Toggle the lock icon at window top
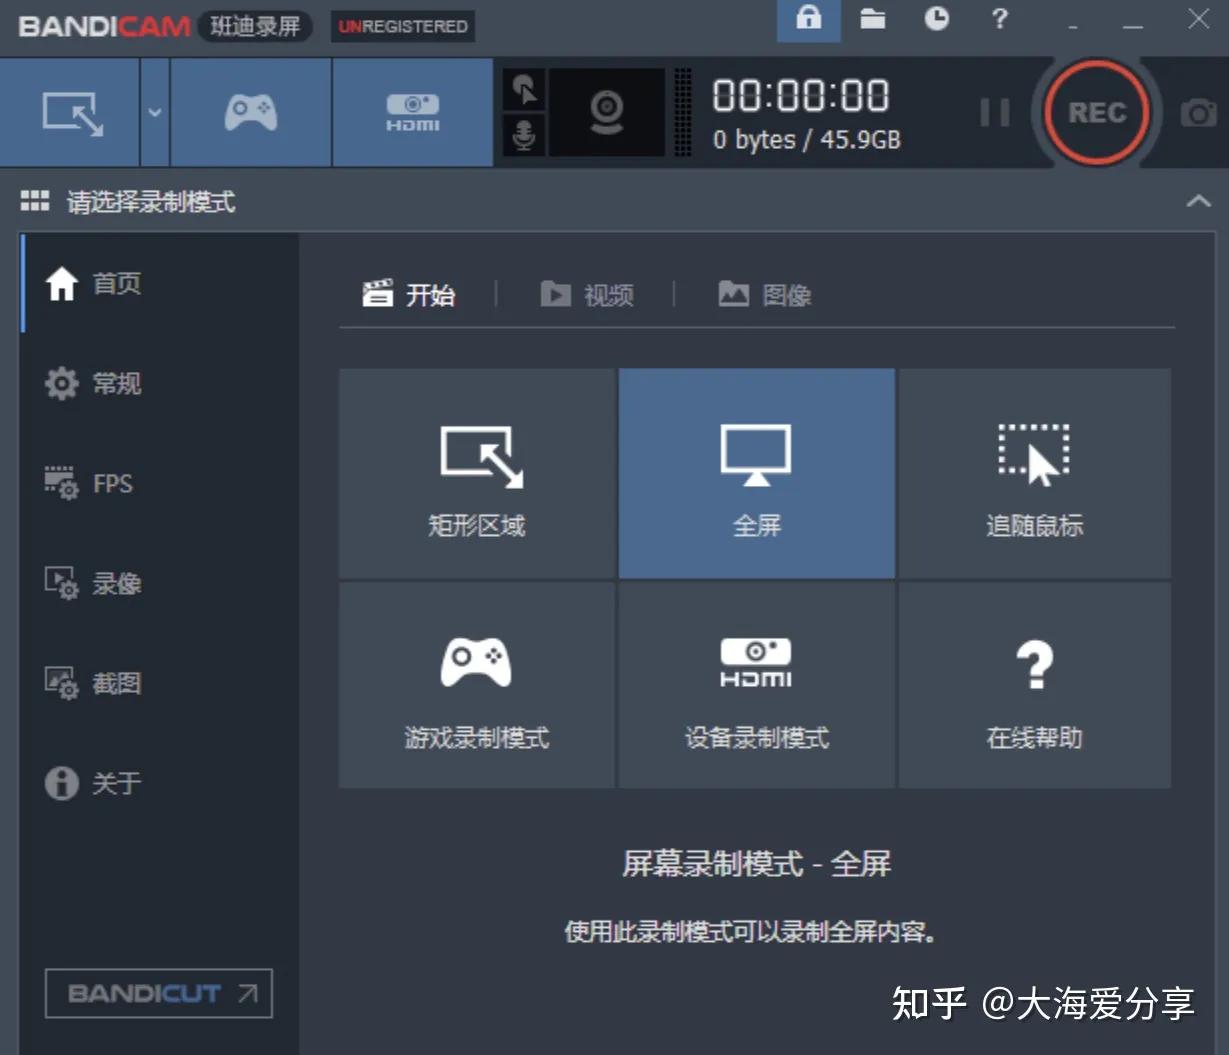The image size is (1229, 1055). tap(808, 19)
